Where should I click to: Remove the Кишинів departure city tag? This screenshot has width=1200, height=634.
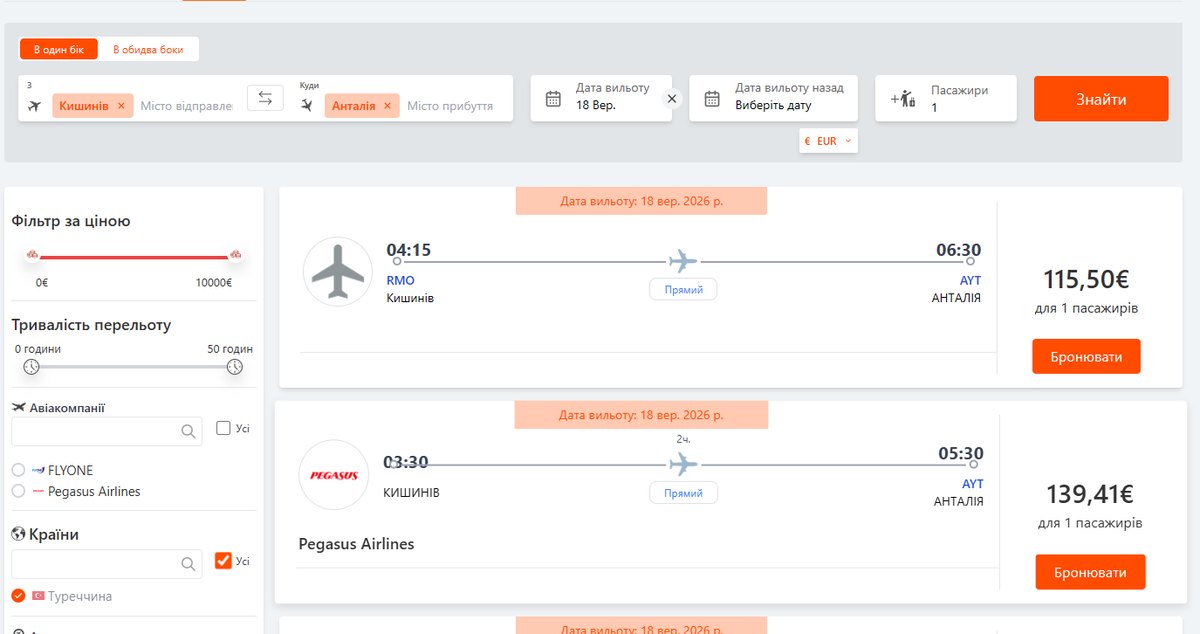coord(121,105)
